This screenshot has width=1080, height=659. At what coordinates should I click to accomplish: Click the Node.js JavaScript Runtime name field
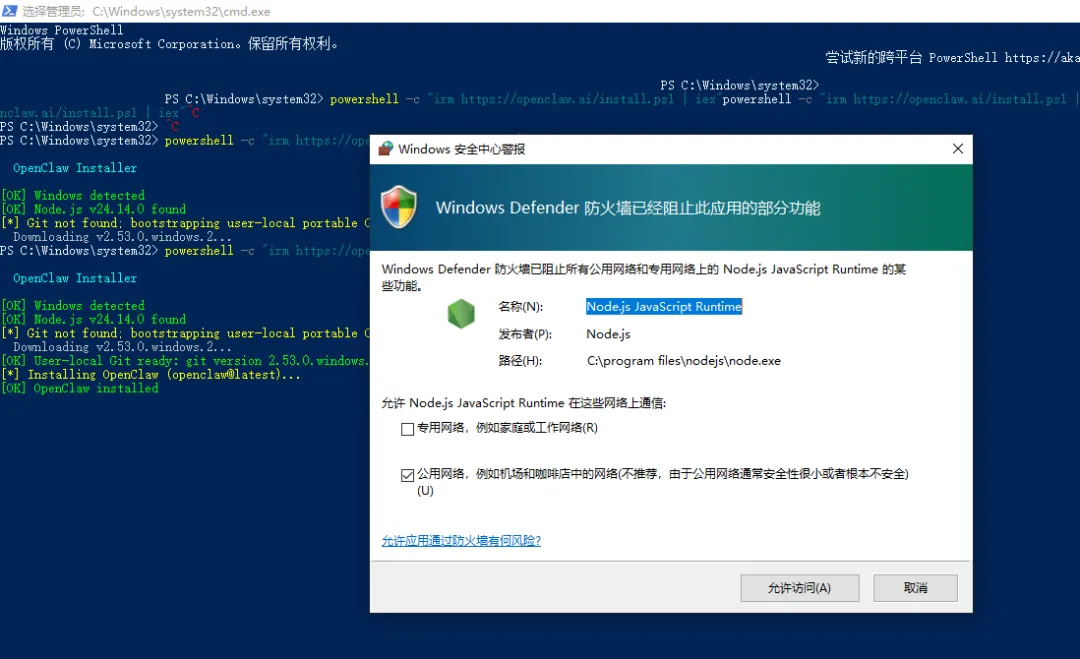[664, 306]
